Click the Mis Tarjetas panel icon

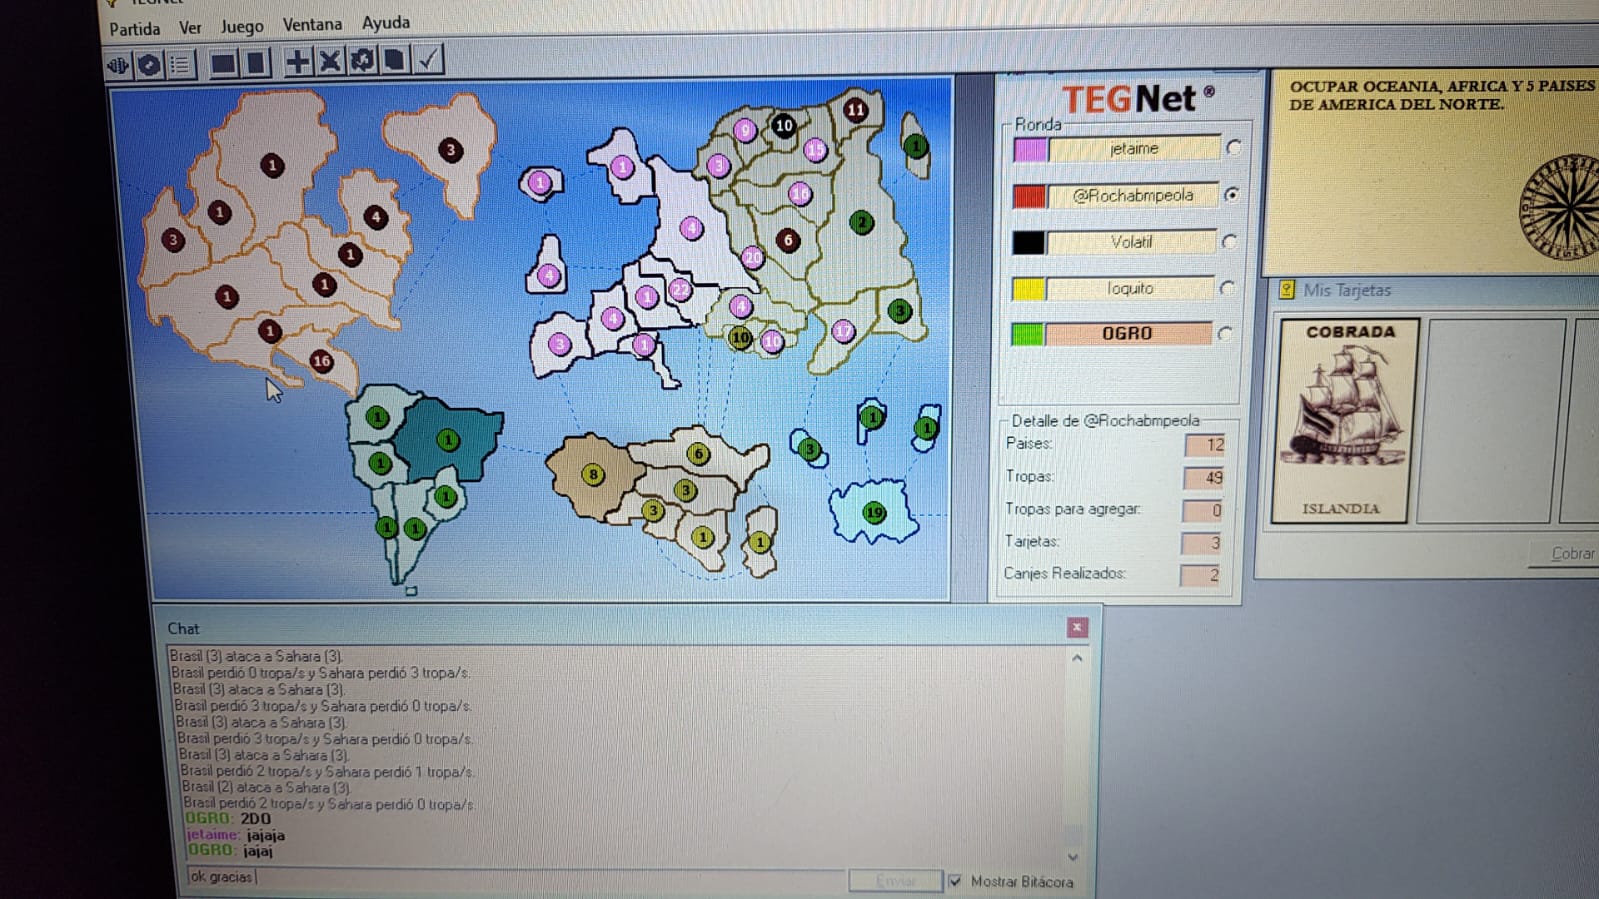(x=1287, y=289)
